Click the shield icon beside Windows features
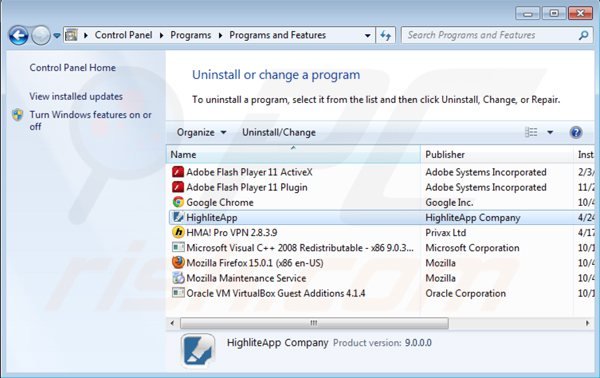The width and height of the screenshot is (600, 378). click(18, 115)
